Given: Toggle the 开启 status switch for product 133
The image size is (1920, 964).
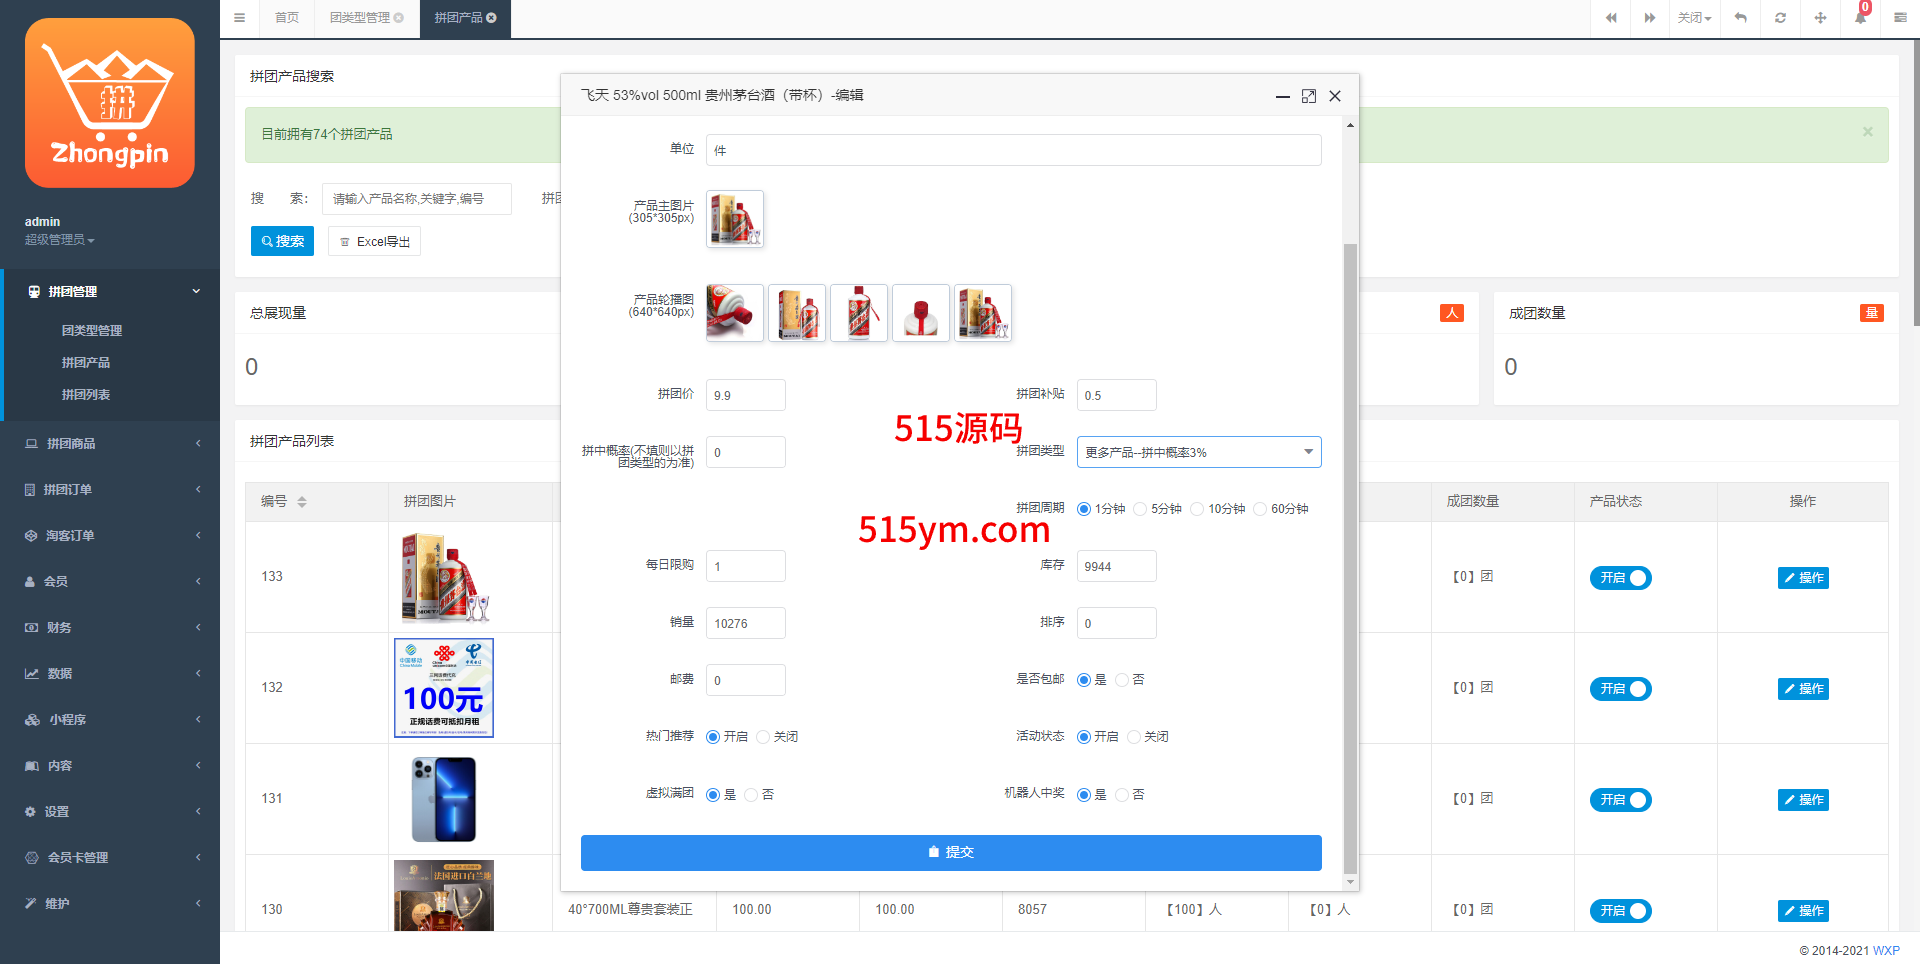Looking at the screenshot, I should (1620, 578).
